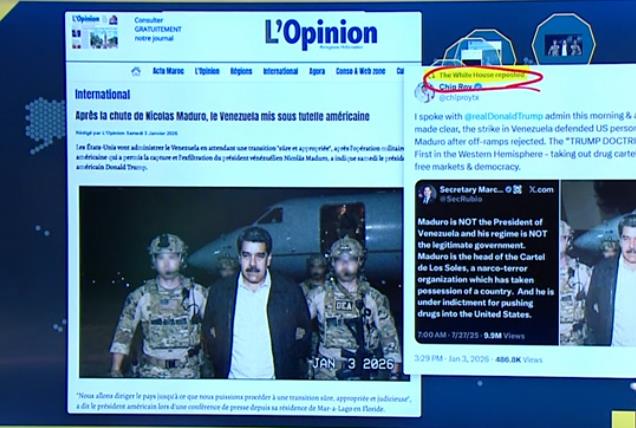The height and width of the screenshot is (428, 636).
Task: Open the home icon in L'Opinion navigation
Action: tap(136, 72)
